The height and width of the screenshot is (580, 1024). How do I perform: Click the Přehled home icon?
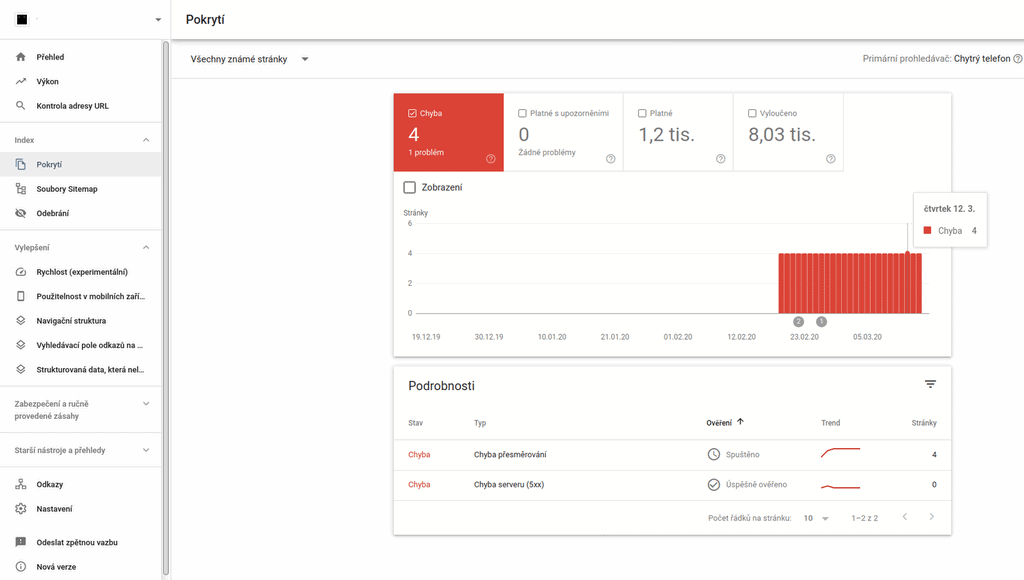point(21,57)
